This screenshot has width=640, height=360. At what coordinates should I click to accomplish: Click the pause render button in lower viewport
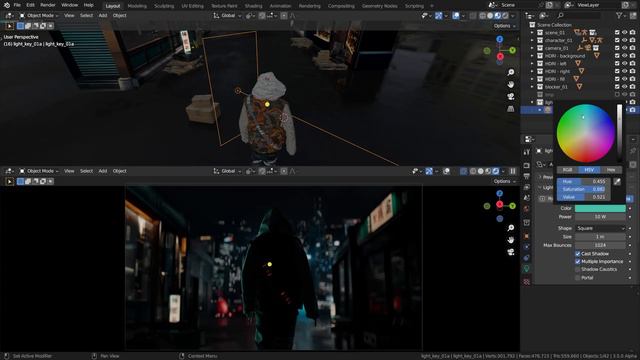pos(513,171)
